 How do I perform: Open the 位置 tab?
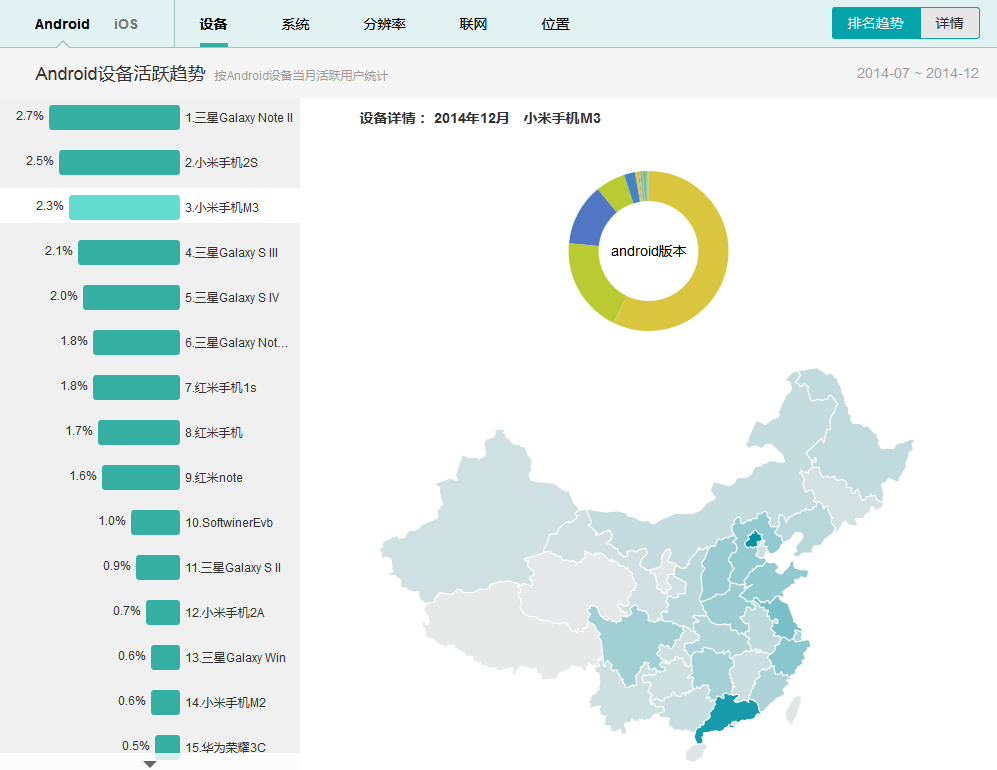555,24
